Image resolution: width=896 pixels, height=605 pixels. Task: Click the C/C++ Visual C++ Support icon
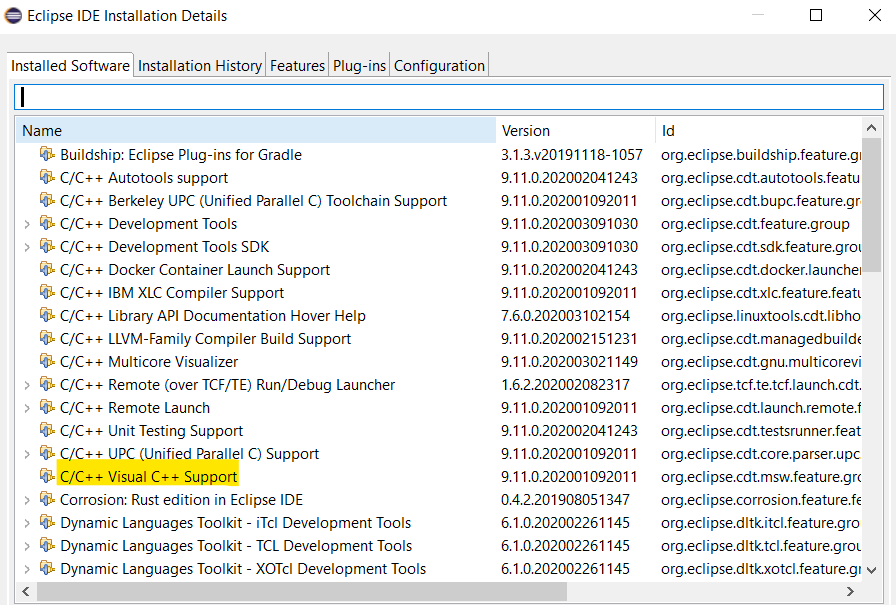(47, 476)
